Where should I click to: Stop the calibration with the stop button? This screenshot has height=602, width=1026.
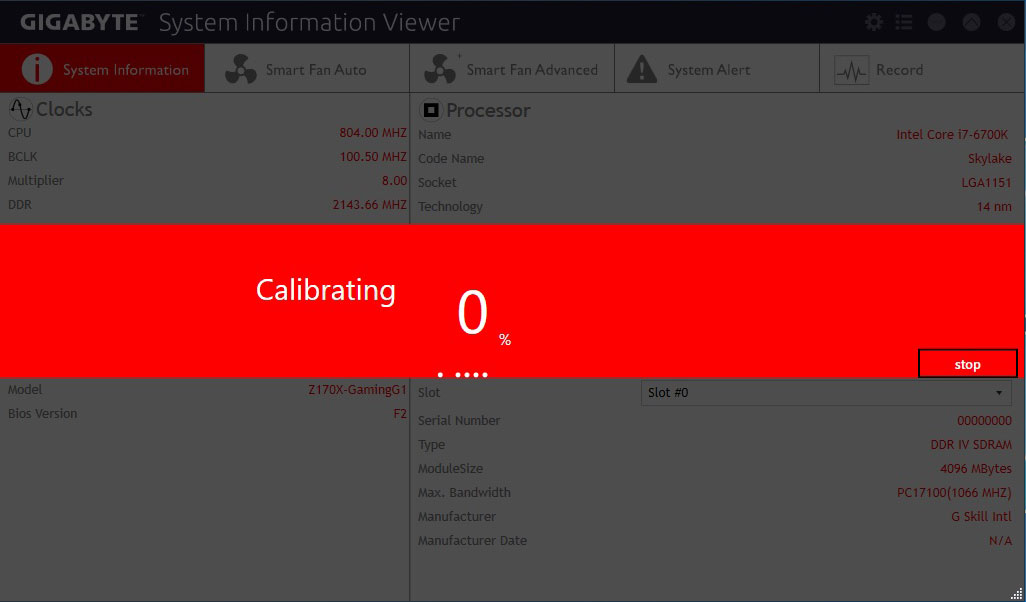[968, 364]
